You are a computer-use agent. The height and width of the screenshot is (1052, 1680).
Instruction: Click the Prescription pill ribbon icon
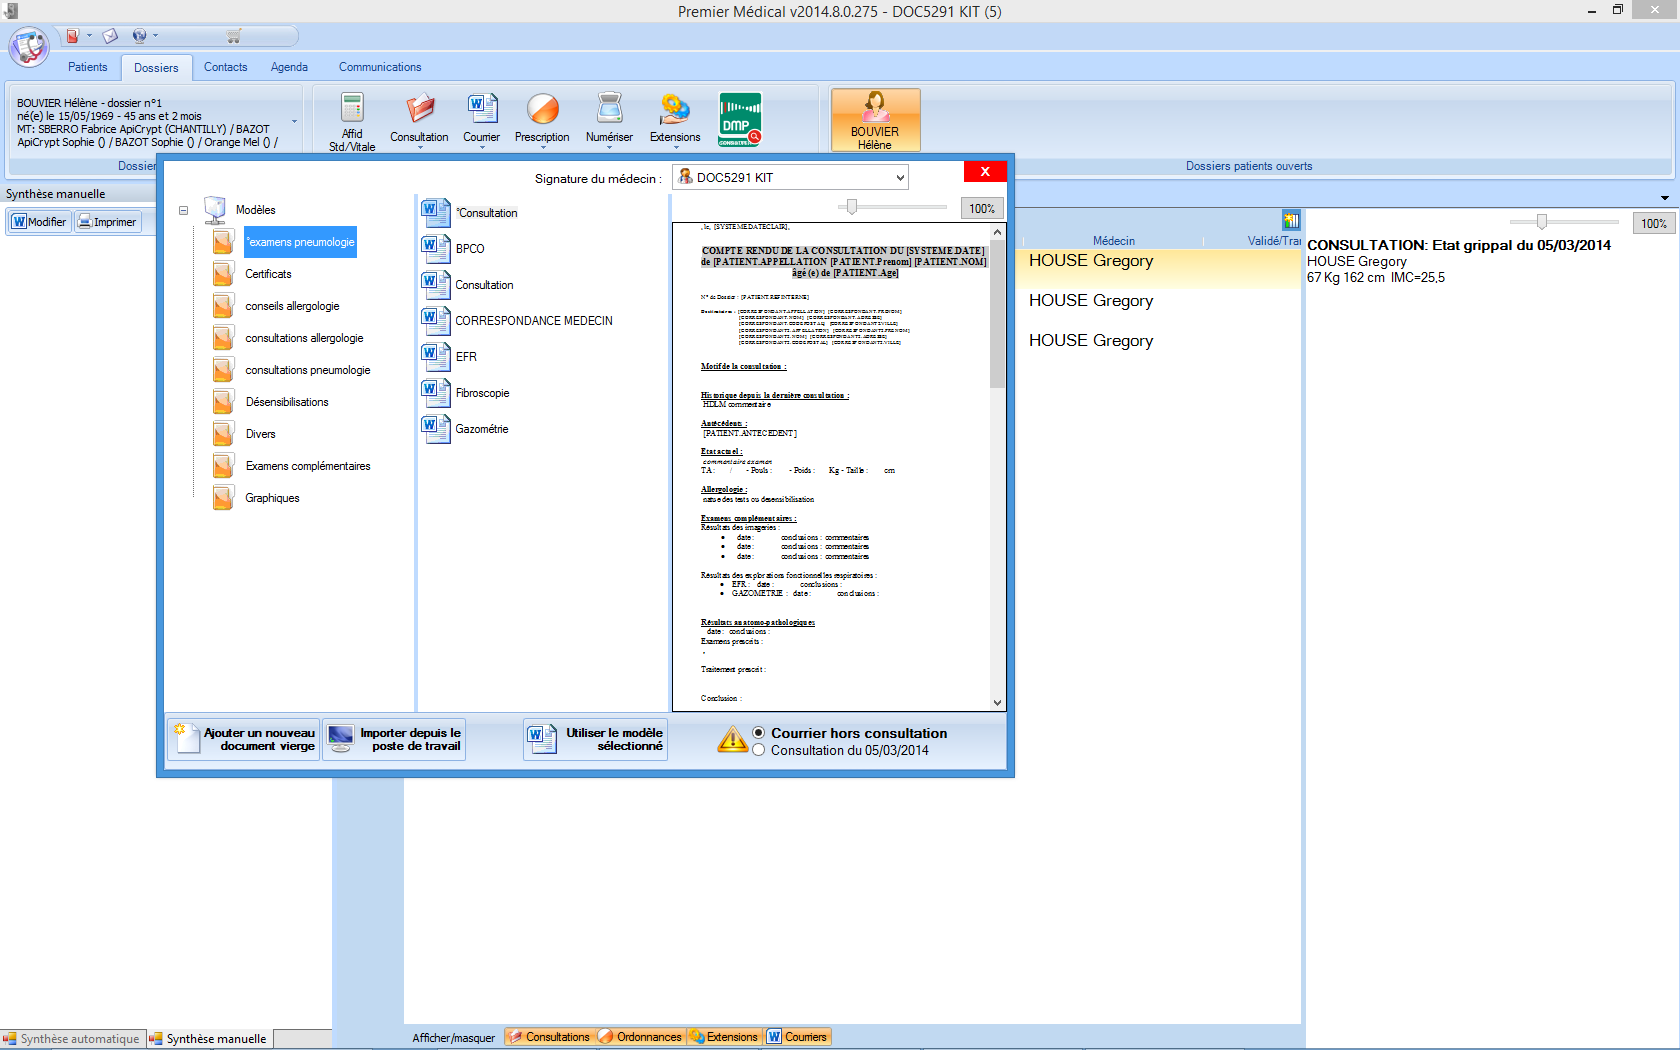pyautogui.click(x=543, y=108)
